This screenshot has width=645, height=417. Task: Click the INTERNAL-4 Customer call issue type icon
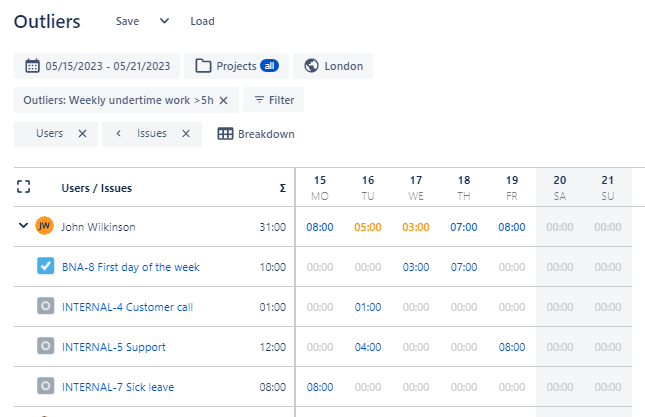pos(45,307)
